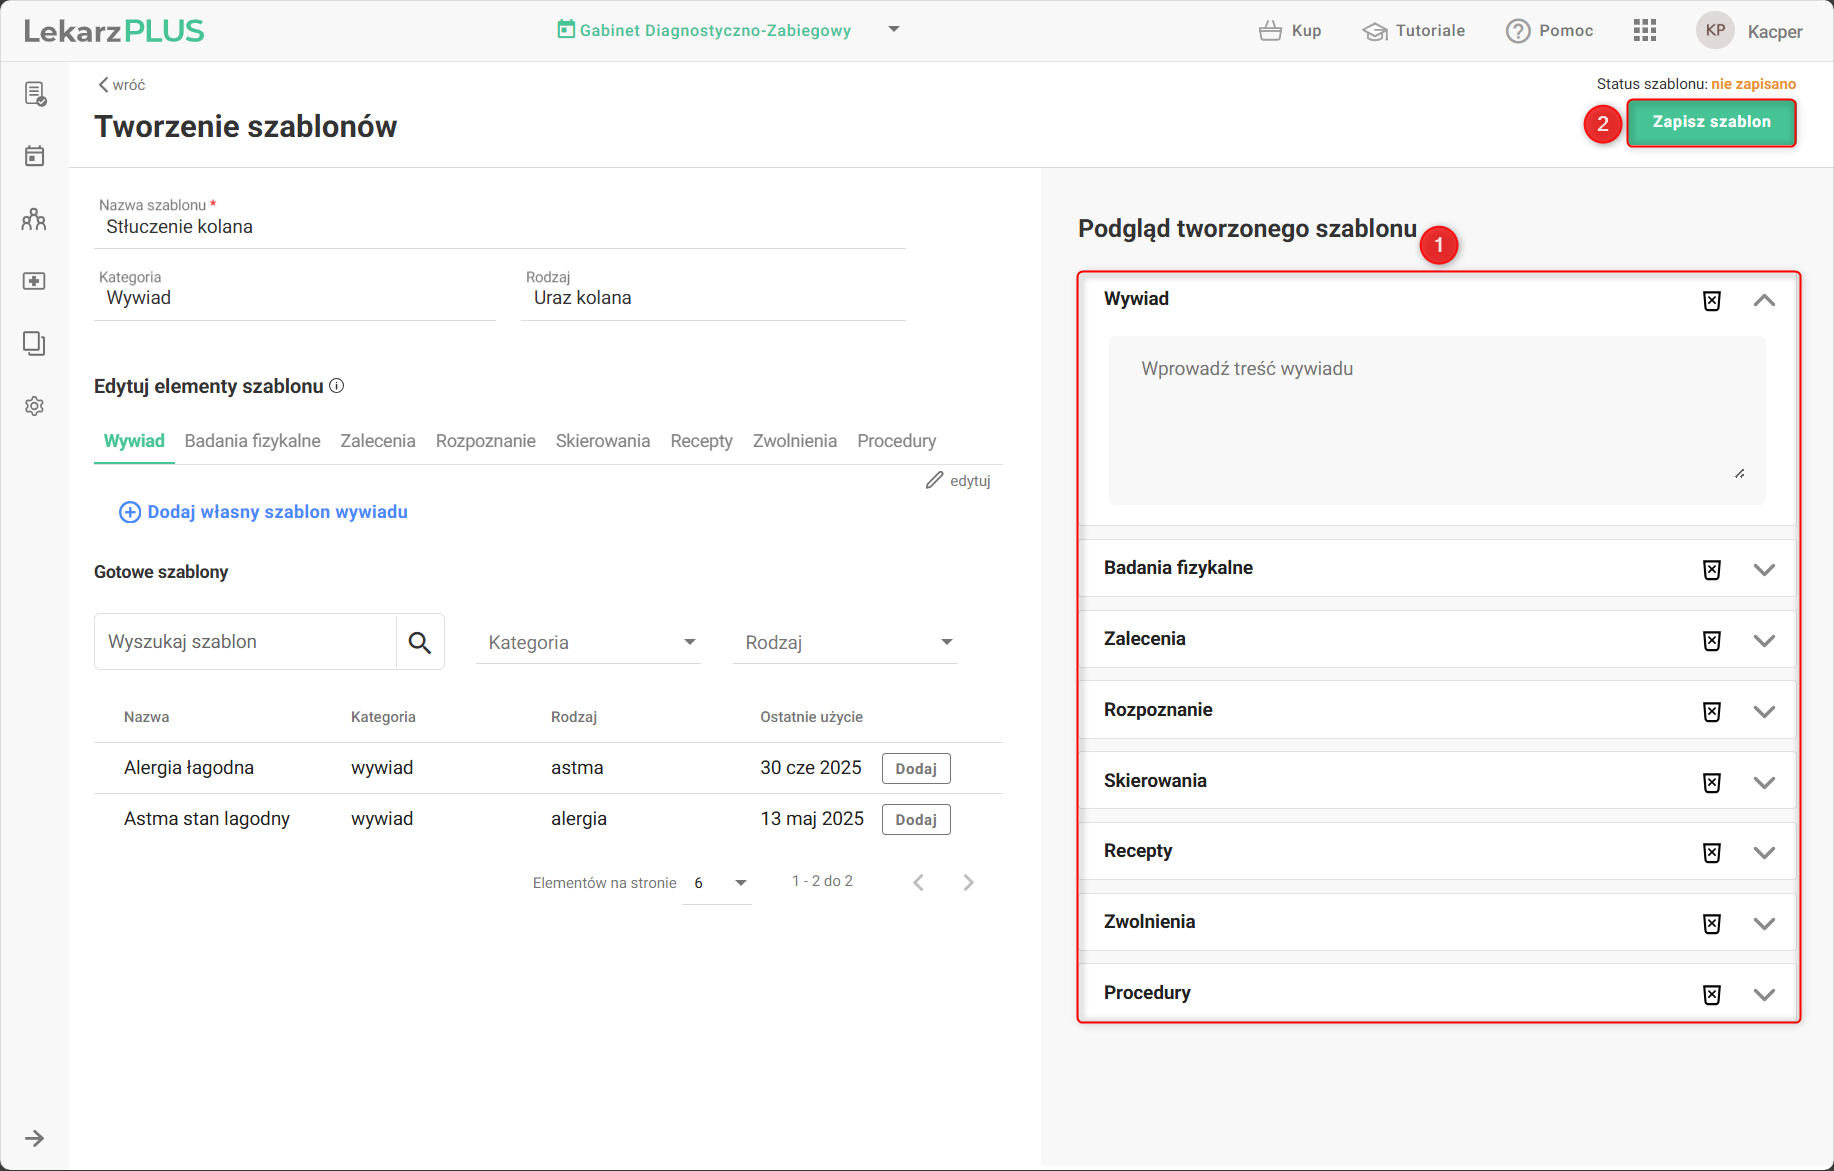Open the settings gear in sidebar
Image resolution: width=1834 pixels, height=1171 pixels.
pos(34,406)
